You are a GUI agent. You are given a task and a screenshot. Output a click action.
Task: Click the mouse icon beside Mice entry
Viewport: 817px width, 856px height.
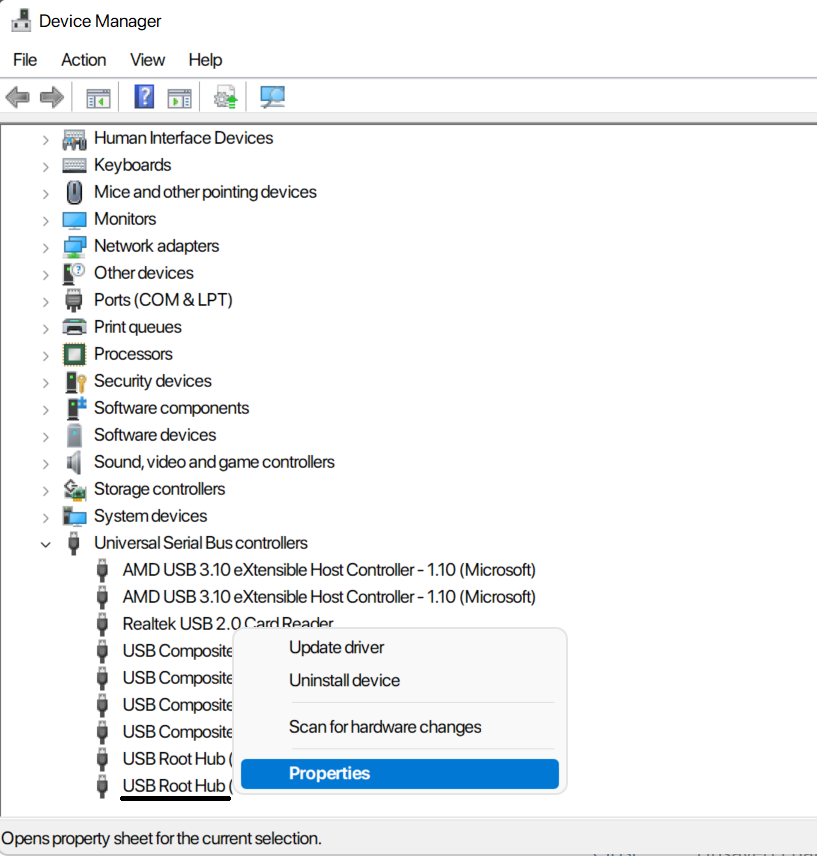coord(74,192)
